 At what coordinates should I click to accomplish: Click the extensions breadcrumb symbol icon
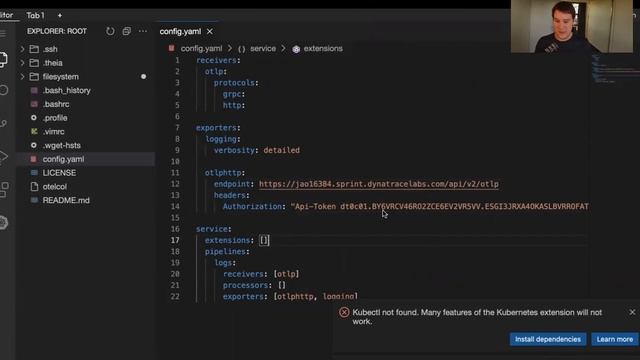[x=296, y=49]
